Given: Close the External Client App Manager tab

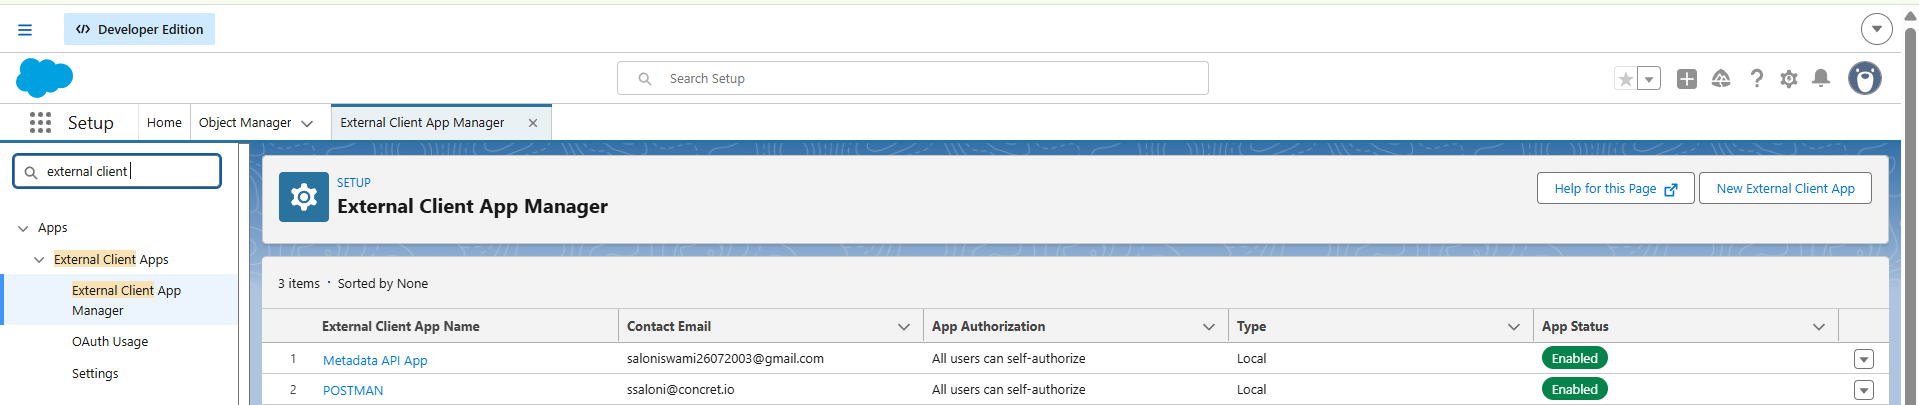Looking at the screenshot, I should (x=533, y=123).
